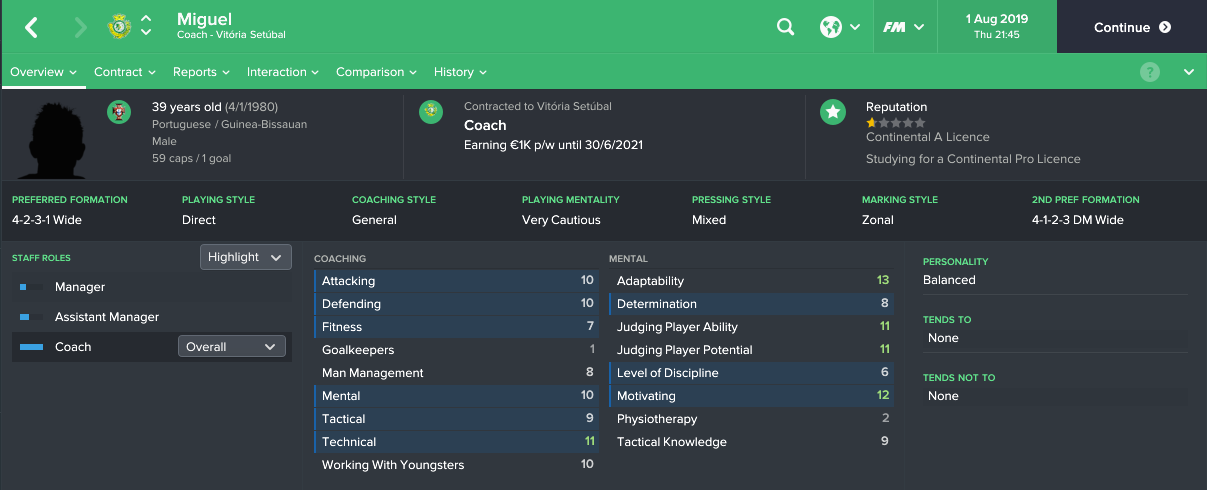This screenshot has height=490, width=1207.
Task: Go back using the left arrow
Action: point(31,27)
